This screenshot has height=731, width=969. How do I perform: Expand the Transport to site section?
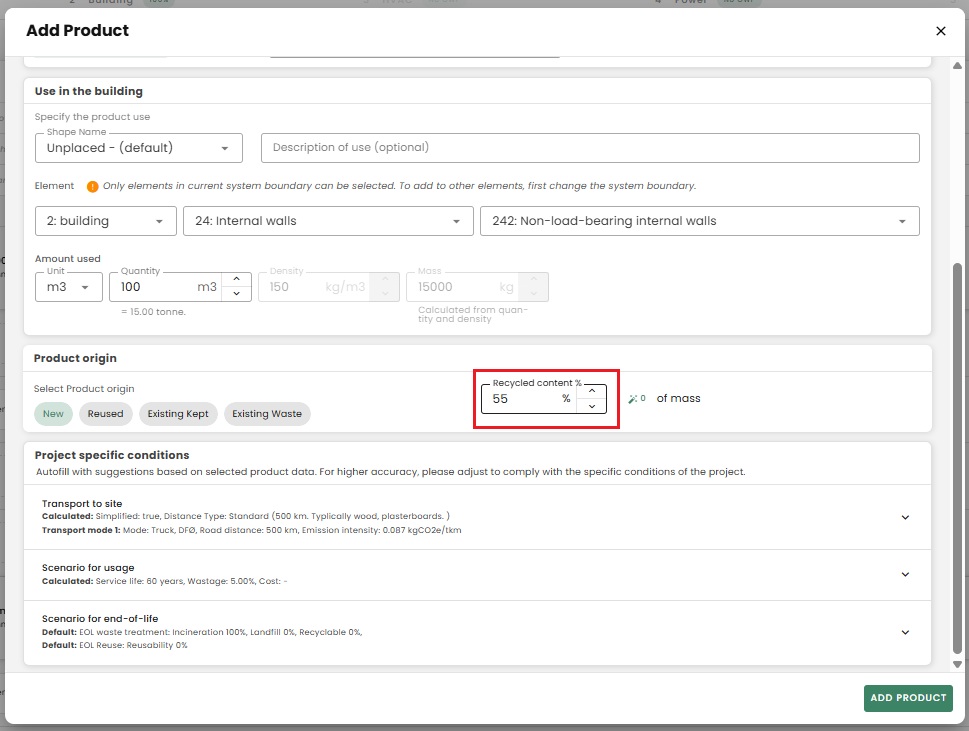(905, 517)
